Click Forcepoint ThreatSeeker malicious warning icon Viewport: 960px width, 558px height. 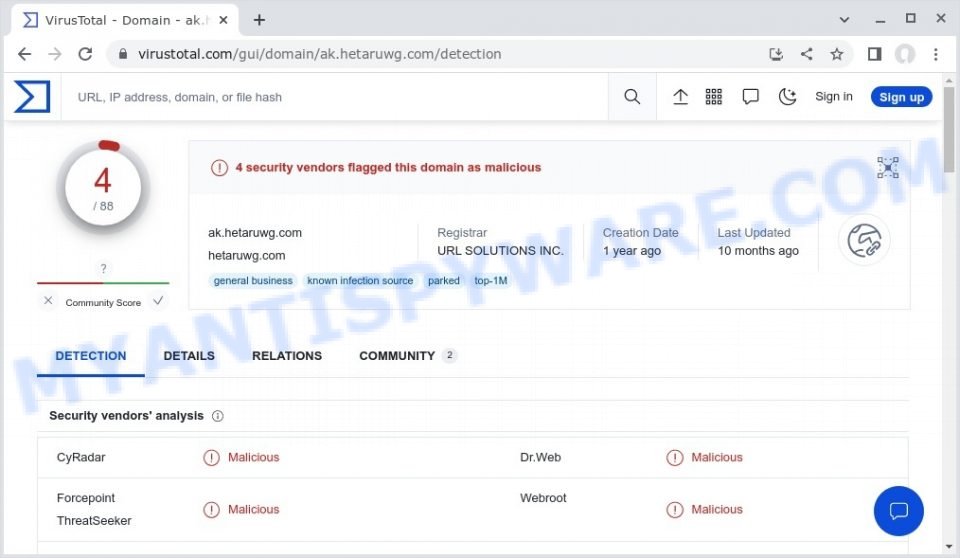(211, 510)
